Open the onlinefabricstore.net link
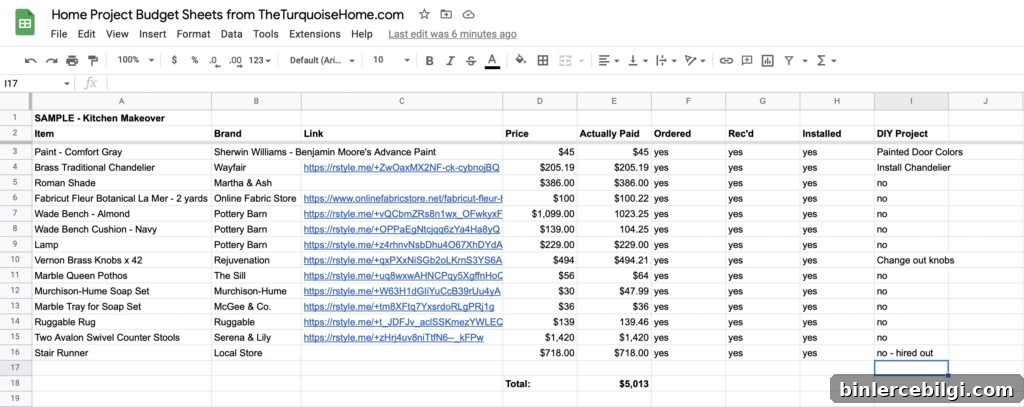The height and width of the screenshot is (407, 1024). 403,198
